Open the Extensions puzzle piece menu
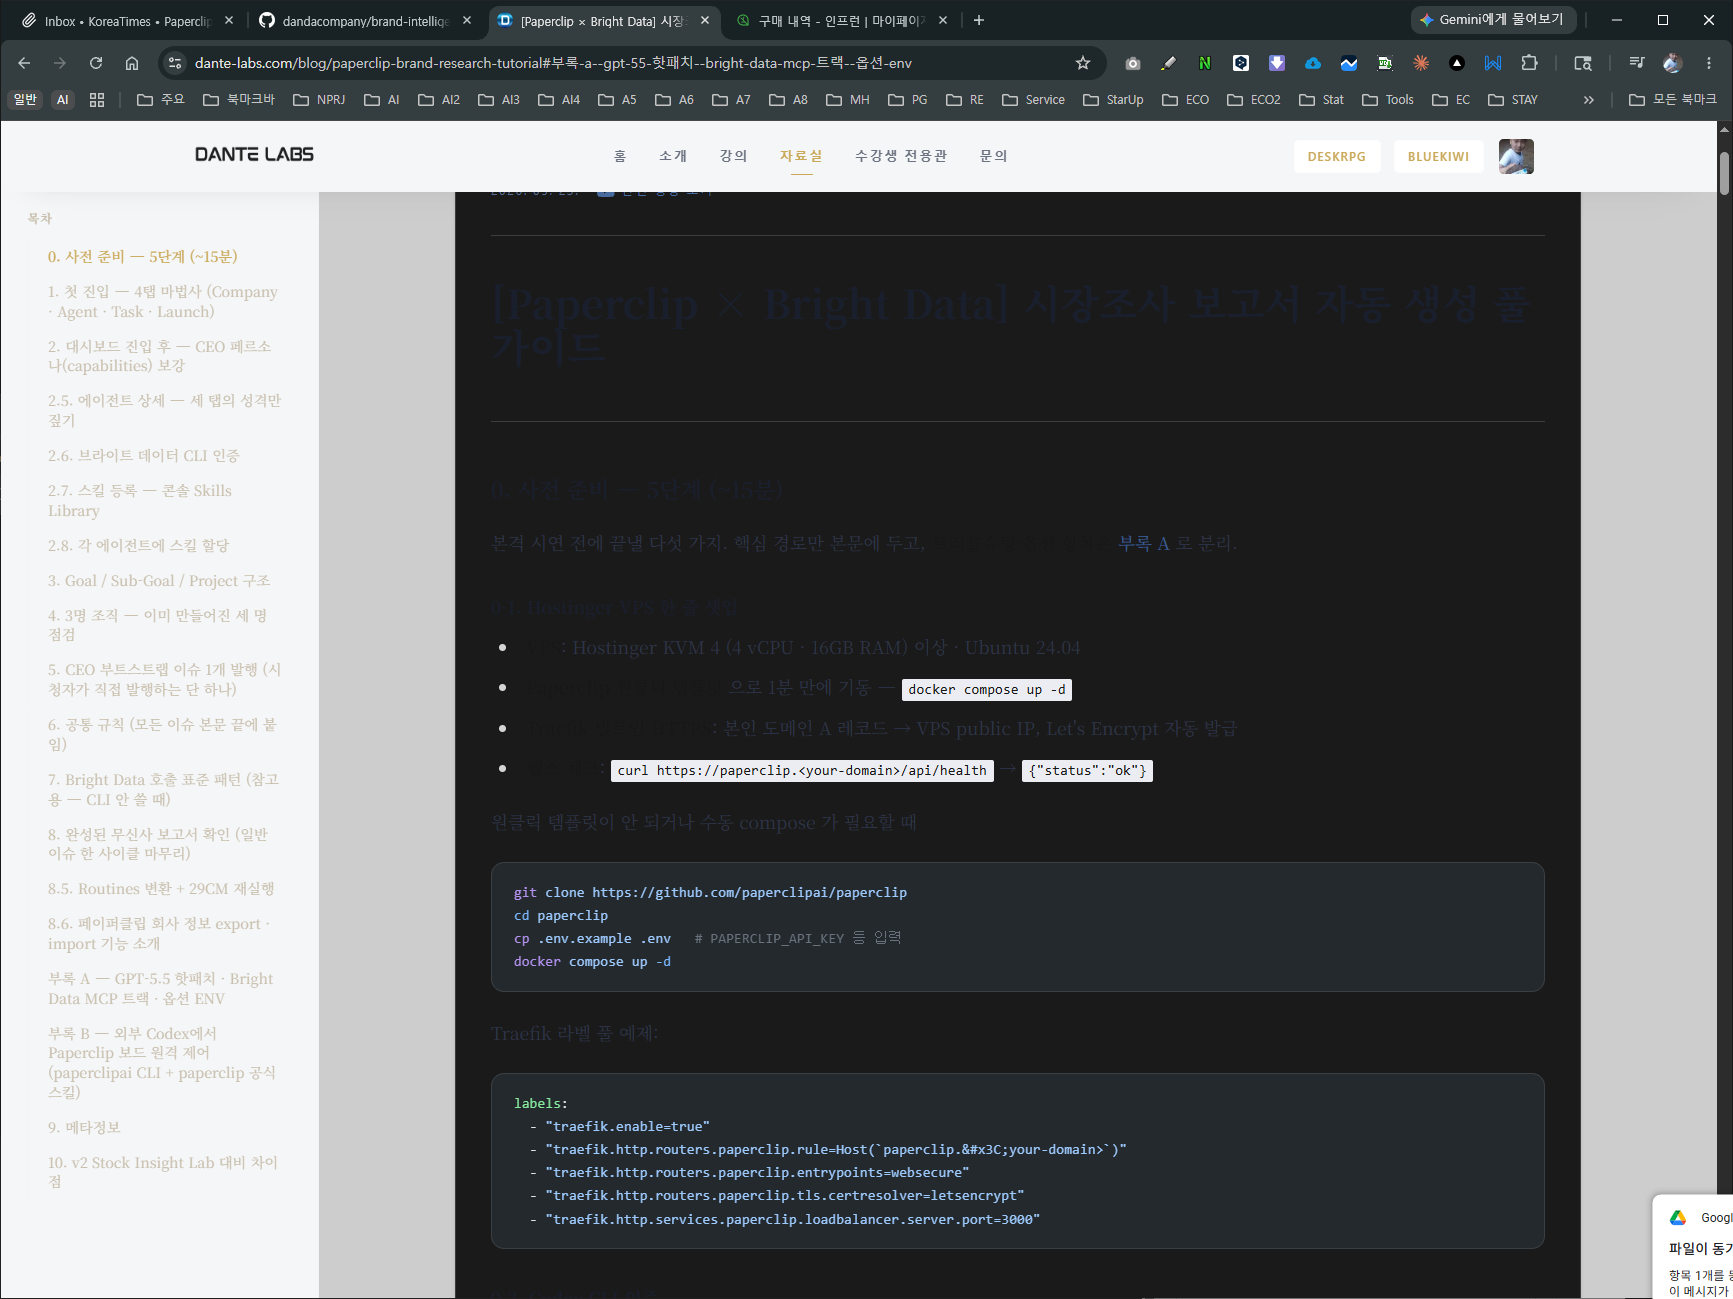 pos(1529,63)
